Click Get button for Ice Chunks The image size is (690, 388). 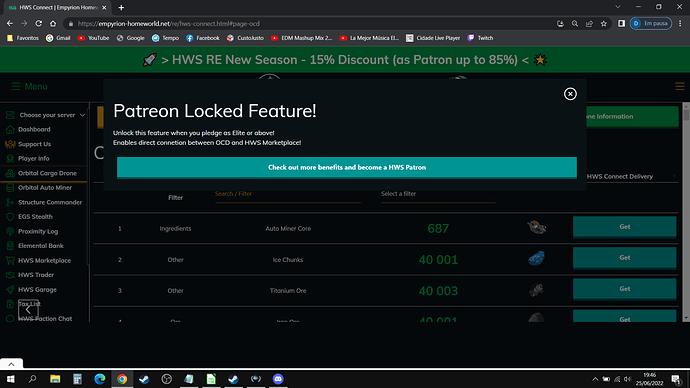[624, 258]
